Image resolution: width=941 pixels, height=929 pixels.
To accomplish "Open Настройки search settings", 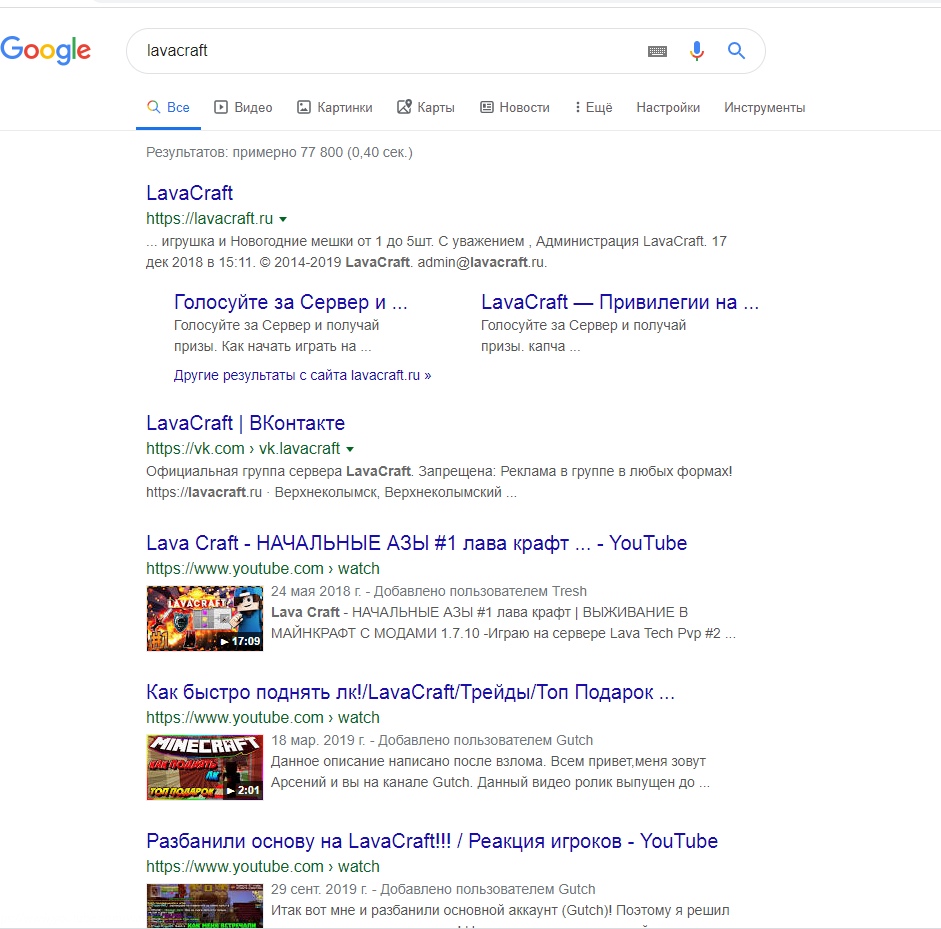I will pos(668,107).
